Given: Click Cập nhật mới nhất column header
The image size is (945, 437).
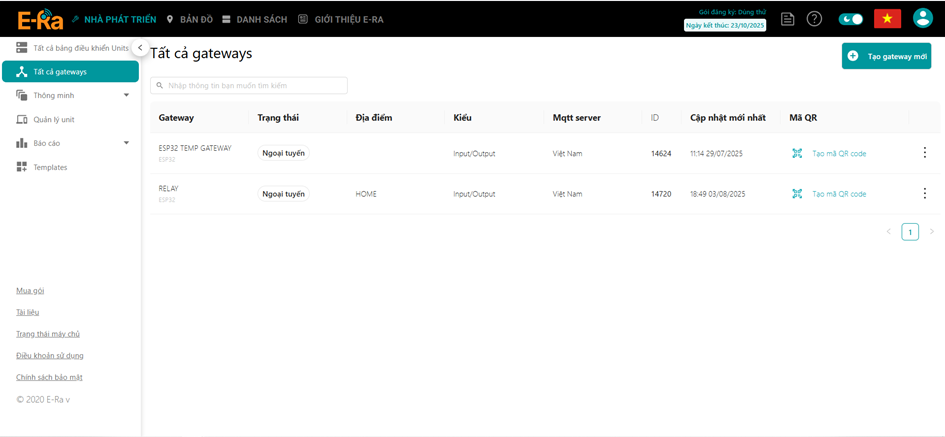Looking at the screenshot, I should pyautogui.click(x=728, y=118).
